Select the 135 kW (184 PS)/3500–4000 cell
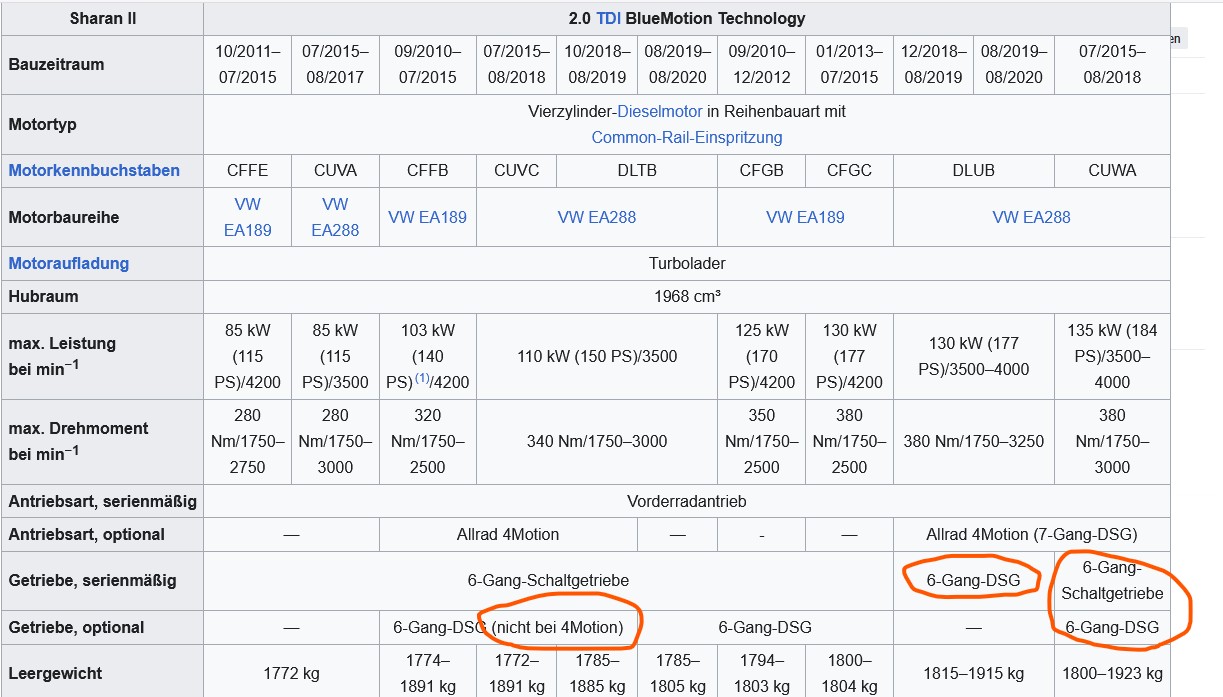 (x=1112, y=356)
